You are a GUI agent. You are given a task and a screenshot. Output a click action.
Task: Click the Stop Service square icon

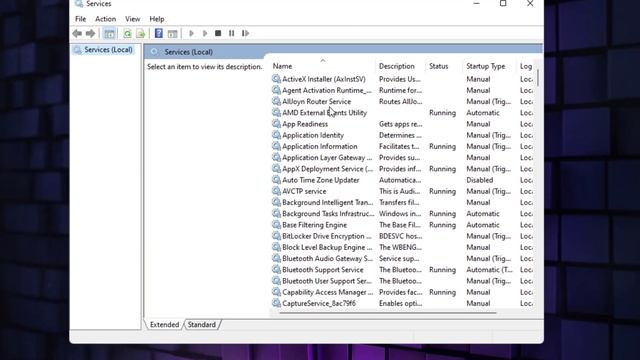(x=218, y=33)
